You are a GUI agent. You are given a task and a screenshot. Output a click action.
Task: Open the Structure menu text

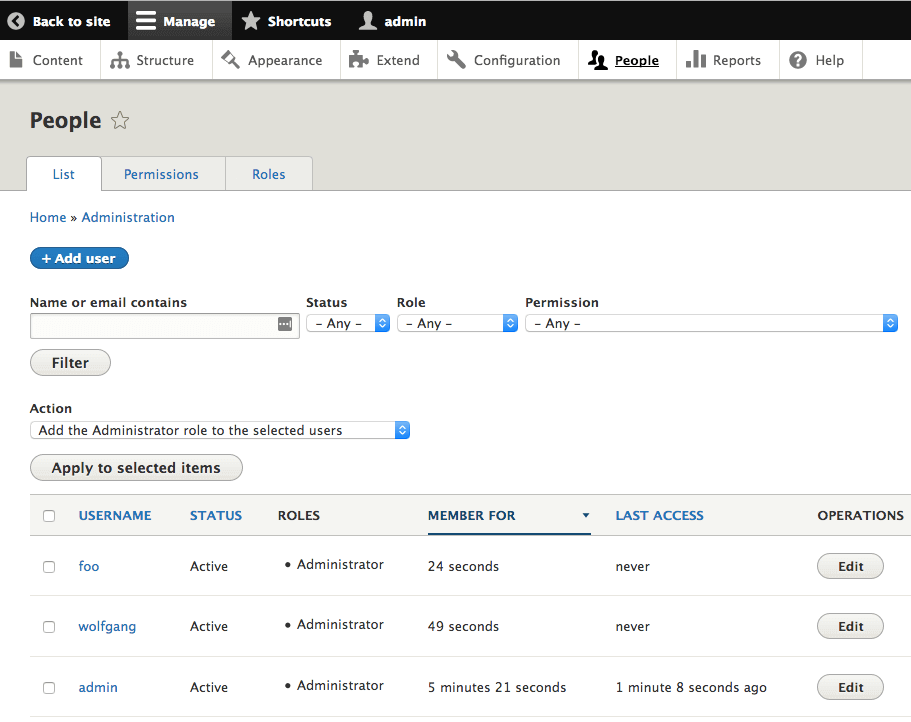165,60
